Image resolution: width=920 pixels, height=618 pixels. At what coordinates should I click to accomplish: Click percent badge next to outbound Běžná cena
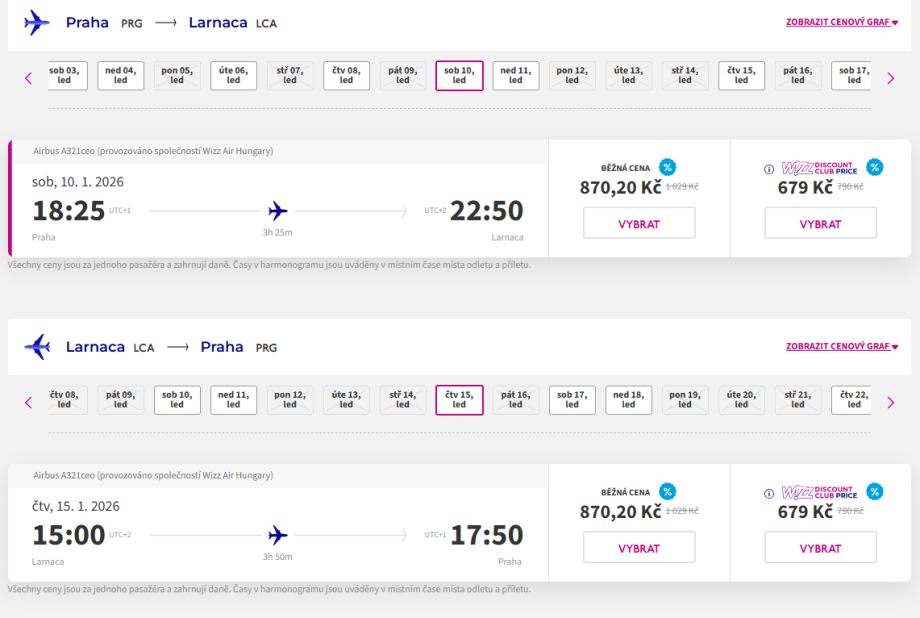667,167
